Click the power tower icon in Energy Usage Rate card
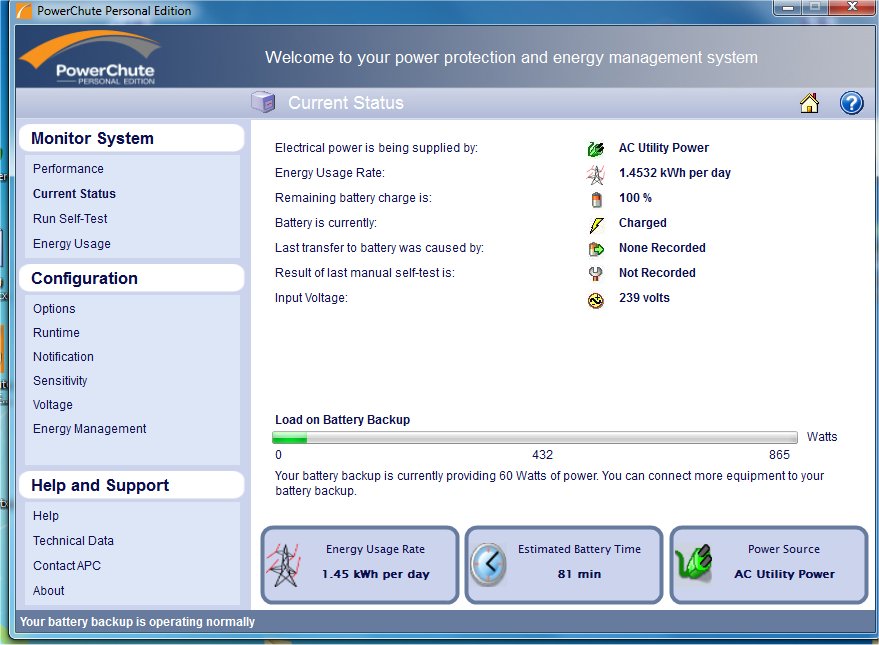879x645 pixels. 284,565
